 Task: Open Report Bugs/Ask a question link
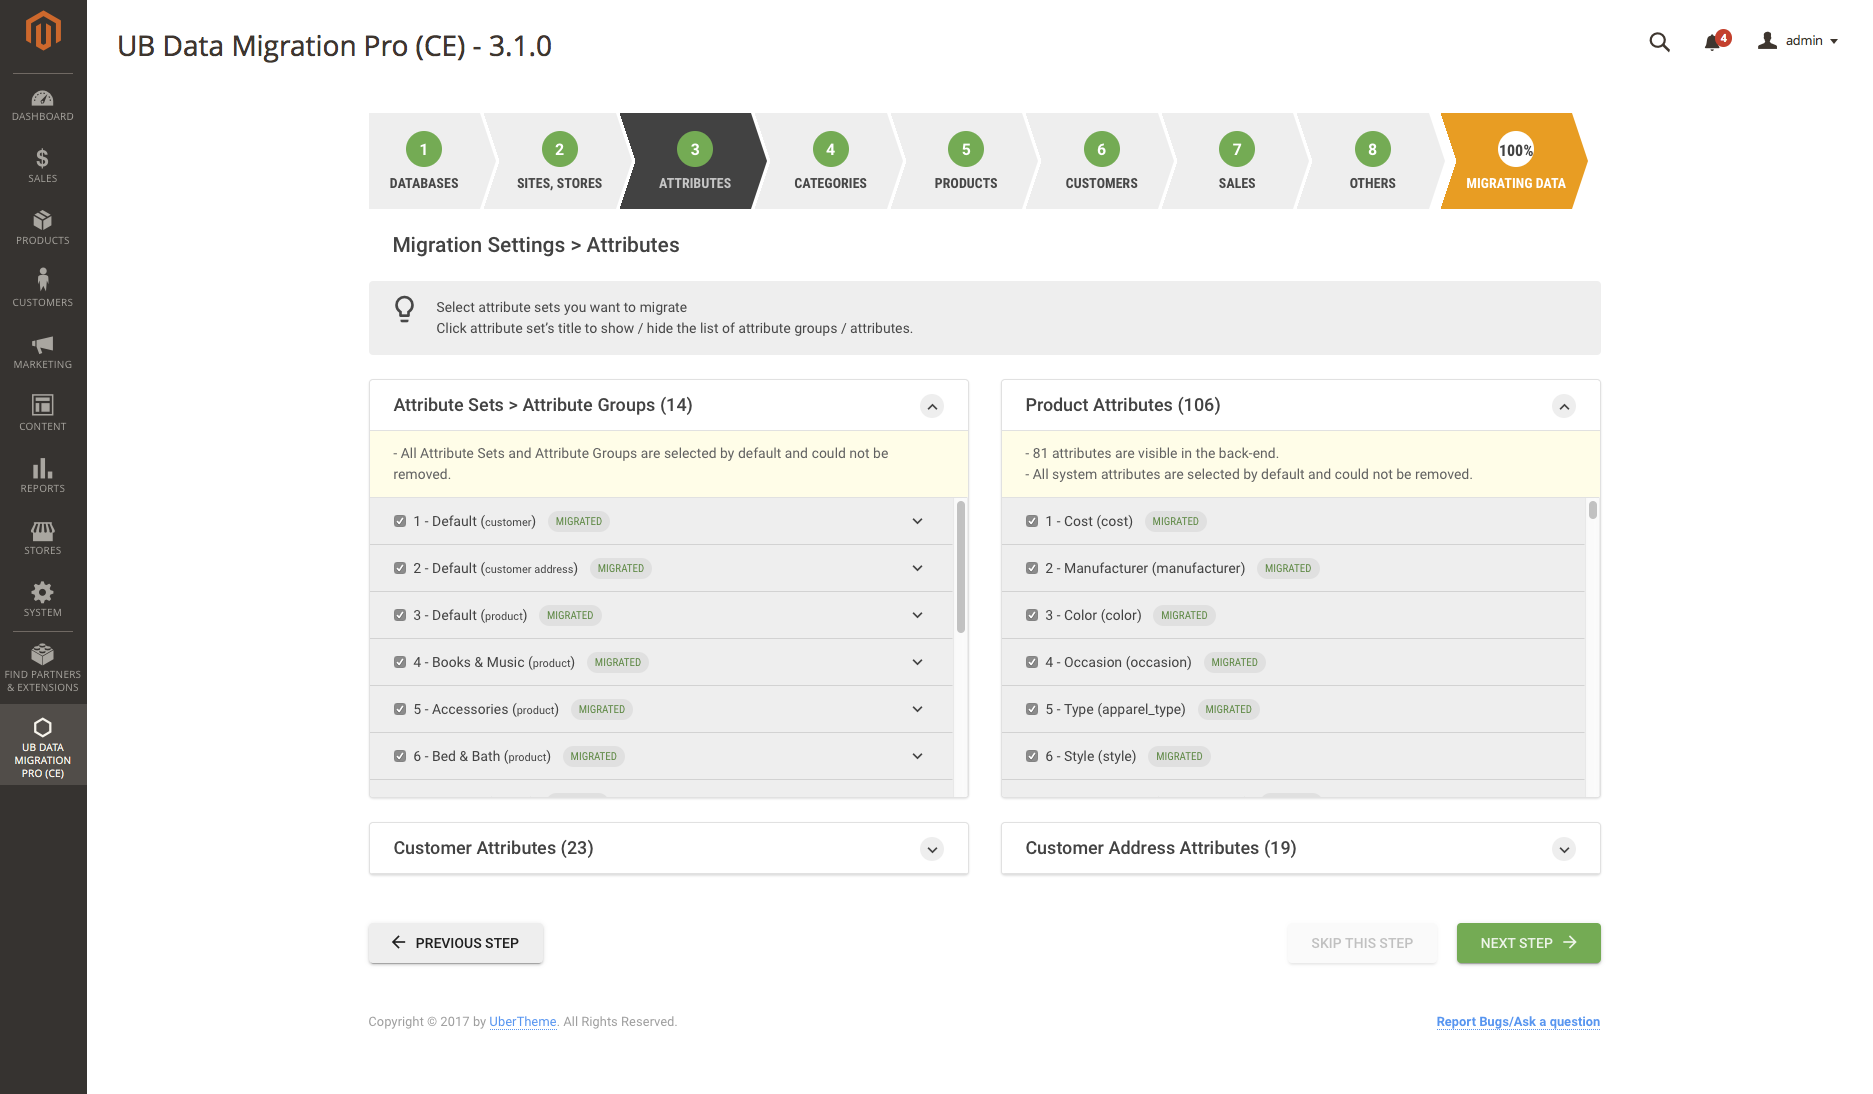[x=1518, y=1022]
